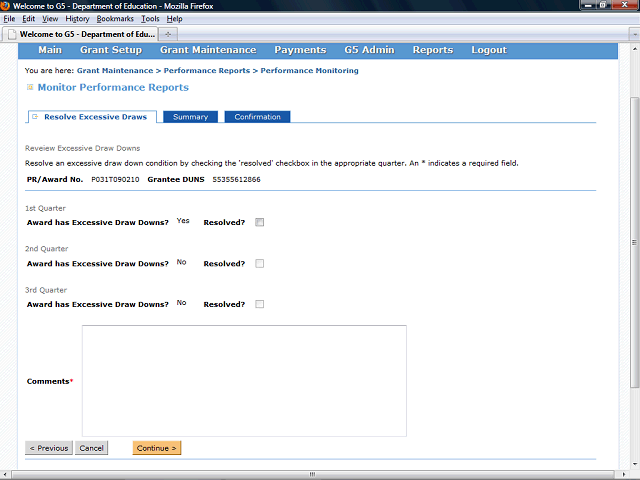Click the arrow icon on Resolve Excessive Draws tab

coord(35,117)
